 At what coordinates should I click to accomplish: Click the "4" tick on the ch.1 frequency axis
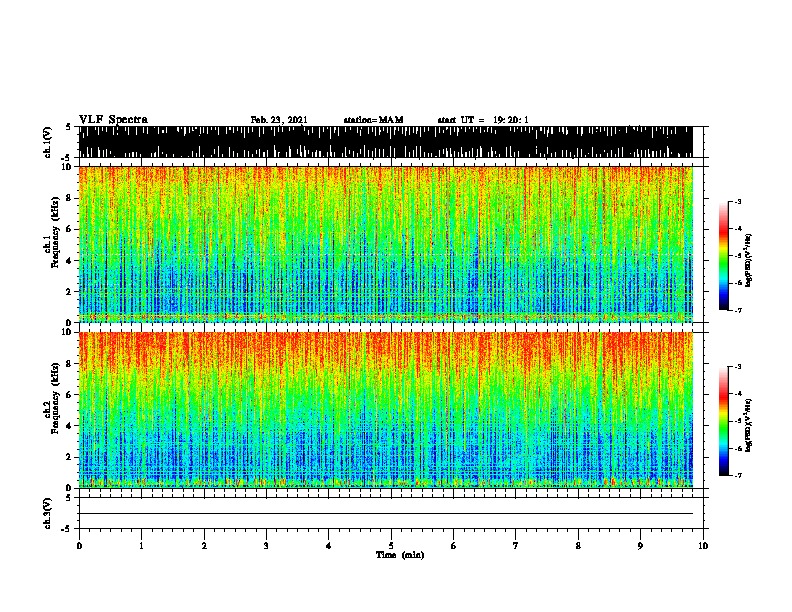tap(70, 261)
